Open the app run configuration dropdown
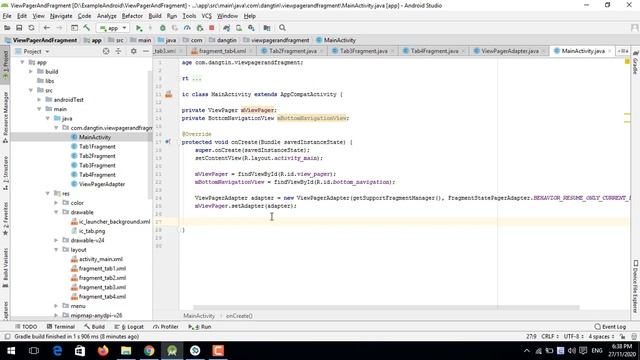 click(x=113, y=28)
